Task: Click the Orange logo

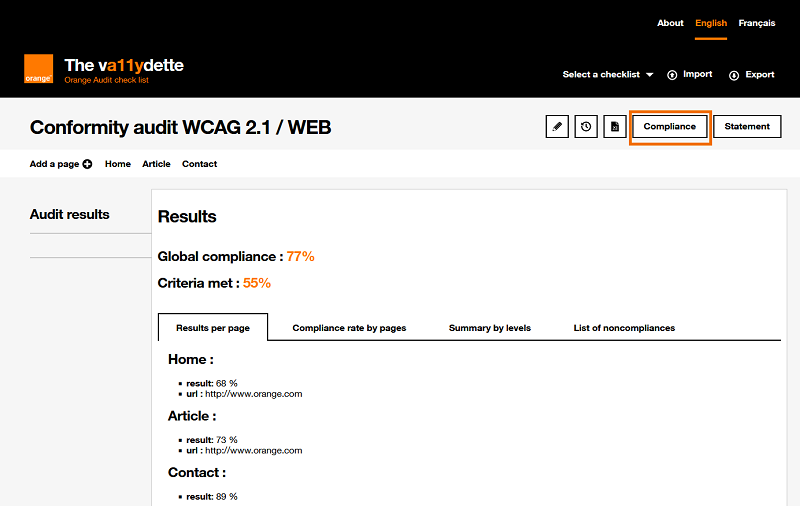Action: pyautogui.click(x=38, y=69)
